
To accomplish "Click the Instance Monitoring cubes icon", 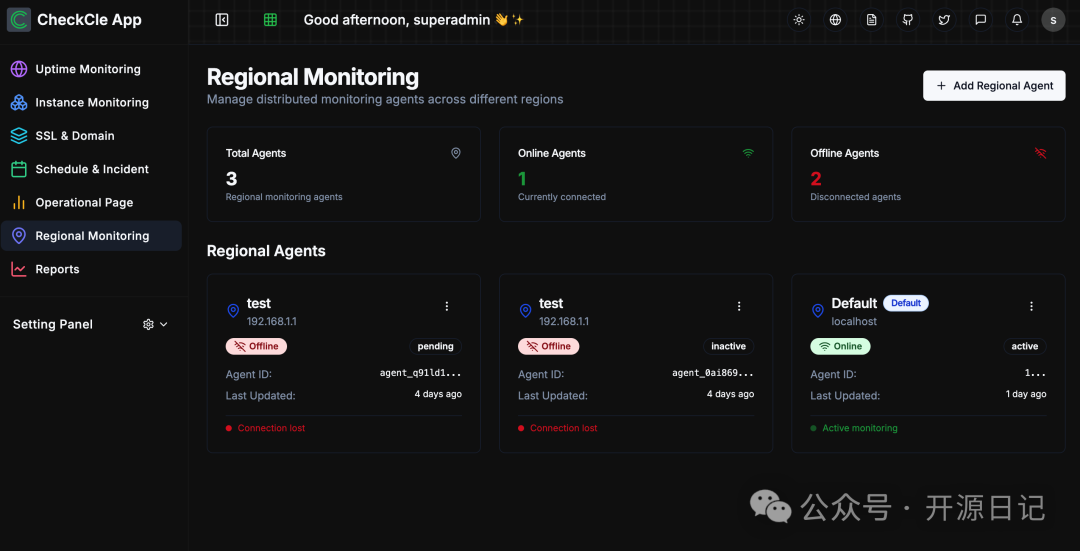I will click(19, 103).
